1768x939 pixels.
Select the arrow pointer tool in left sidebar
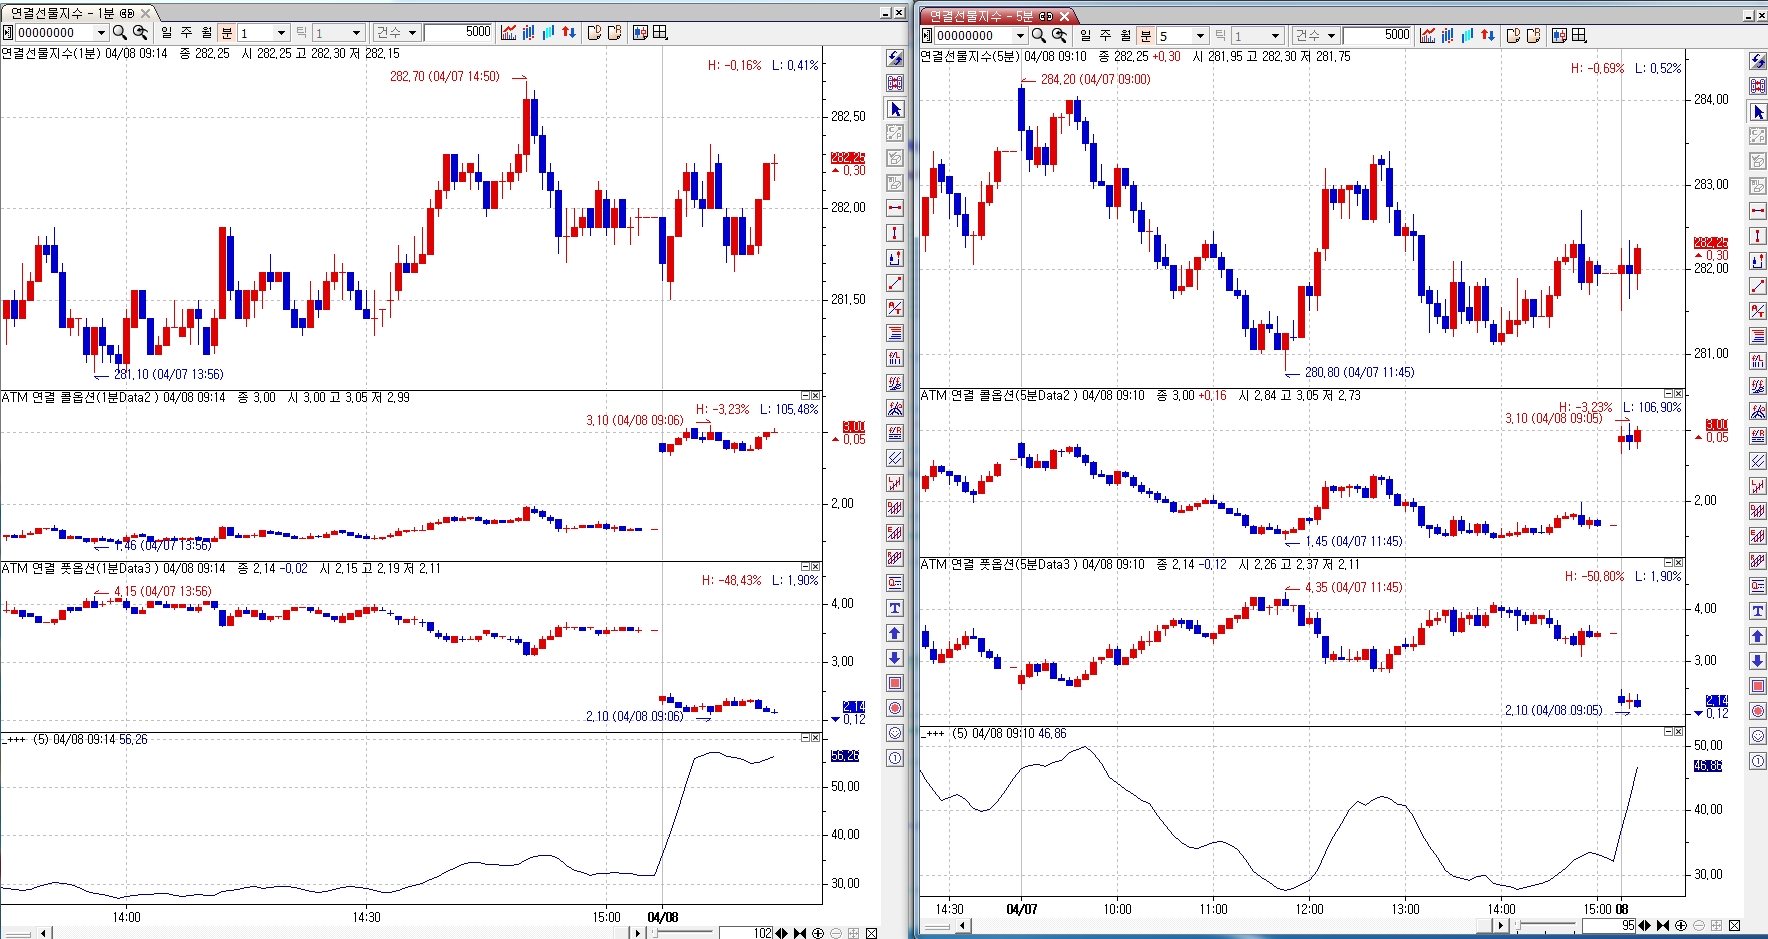click(895, 109)
